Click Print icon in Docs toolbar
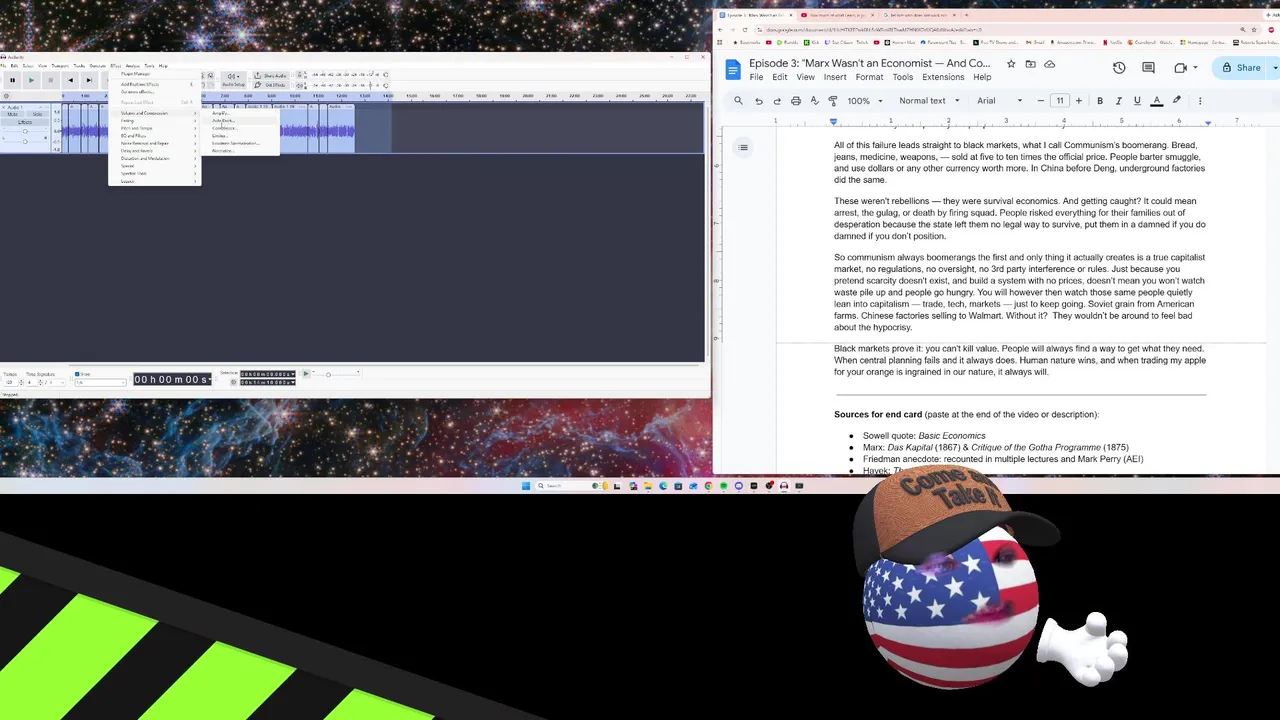The image size is (1280, 720). pos(796,101)
